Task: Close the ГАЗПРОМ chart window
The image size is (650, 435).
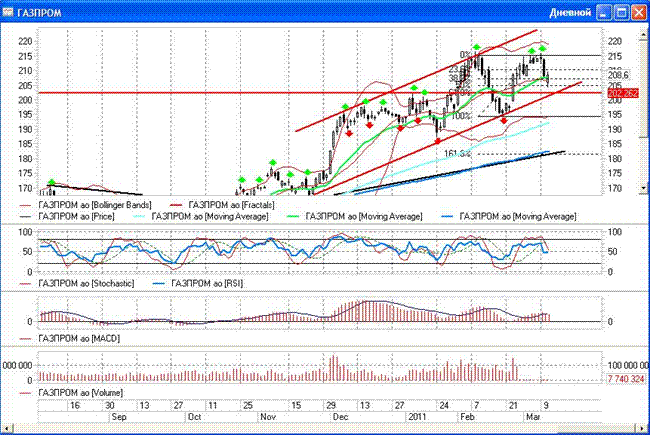Action: (x=639, y=12)
